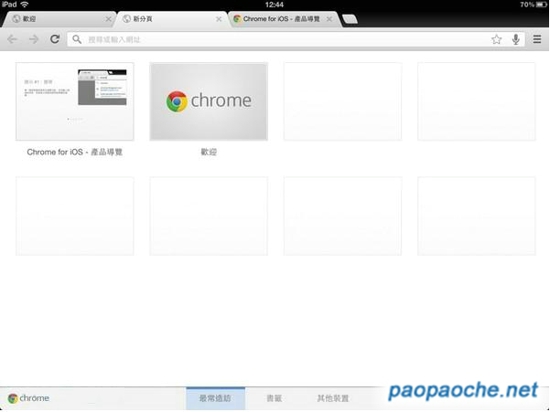Tap the Chrome logo in bottom bar

[28, 398]
